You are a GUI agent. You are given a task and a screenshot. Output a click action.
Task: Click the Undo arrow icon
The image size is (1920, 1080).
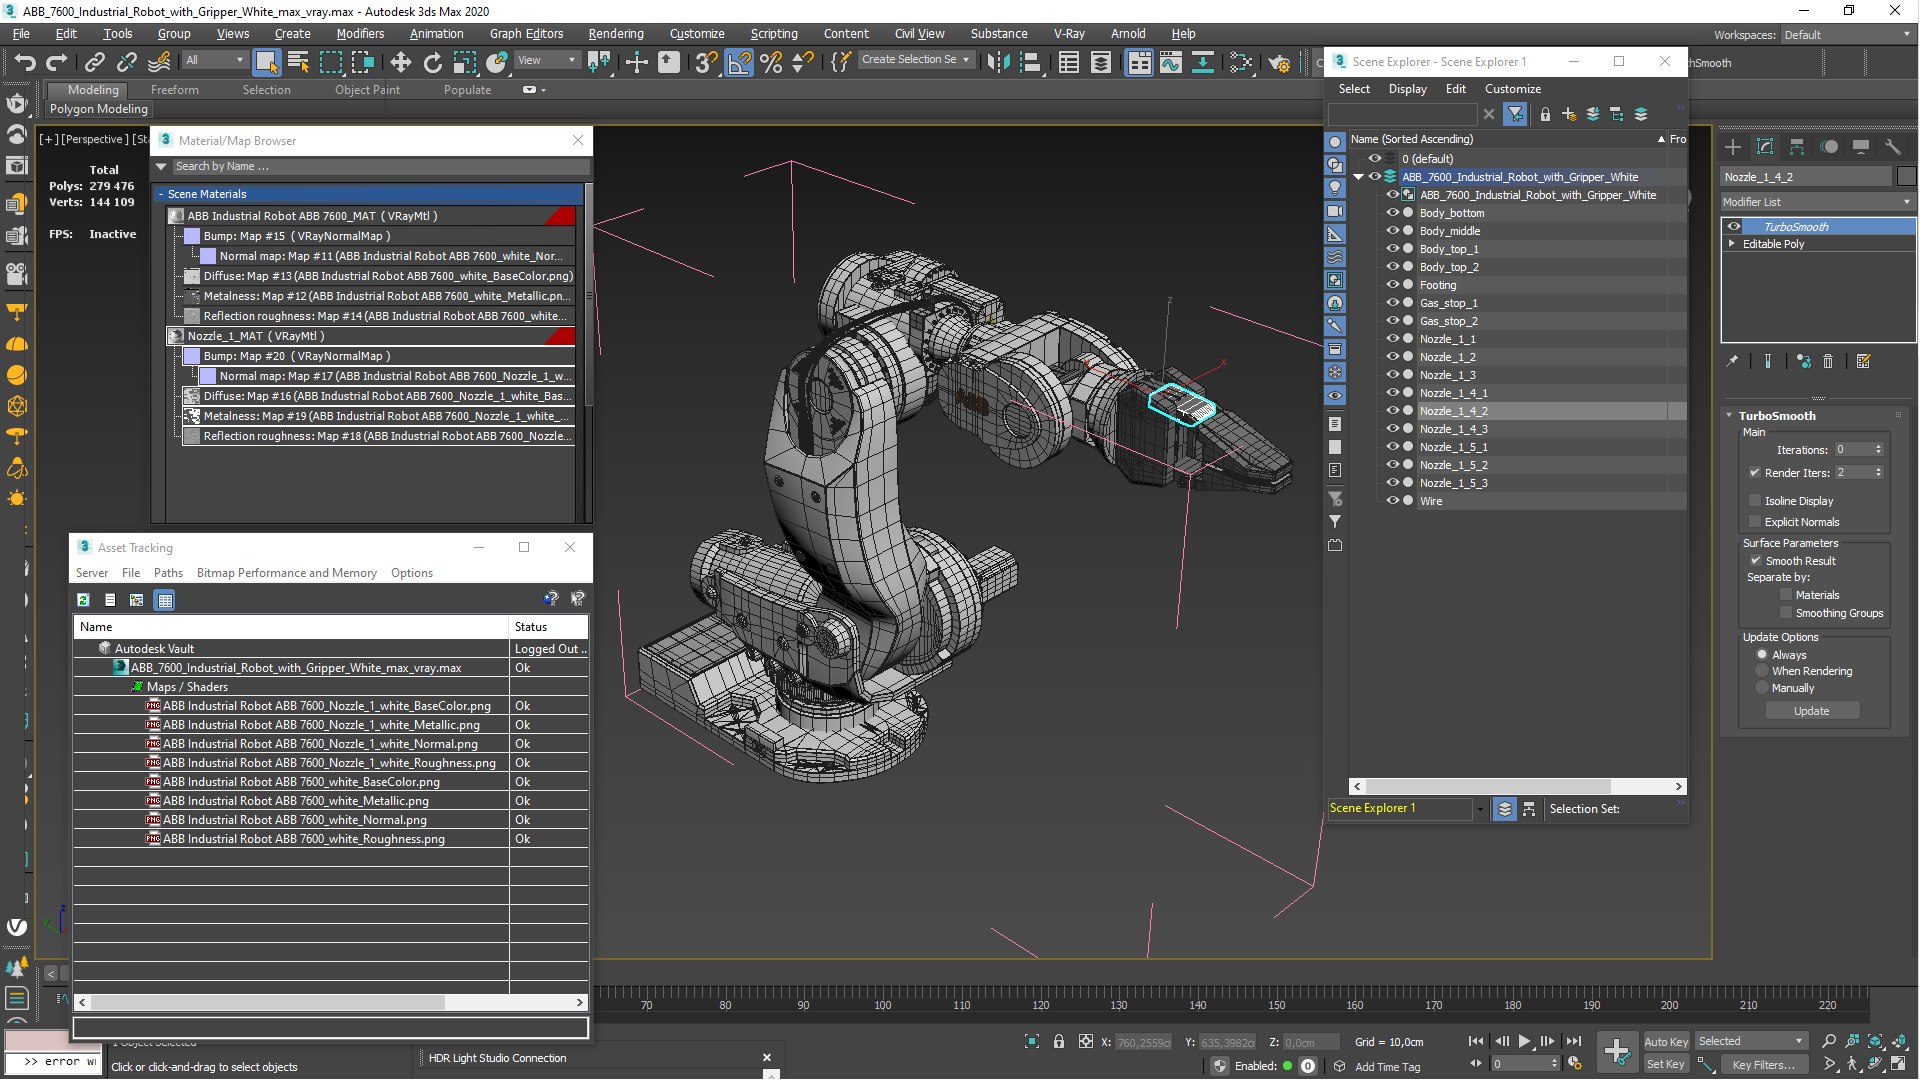click(24, 62)
